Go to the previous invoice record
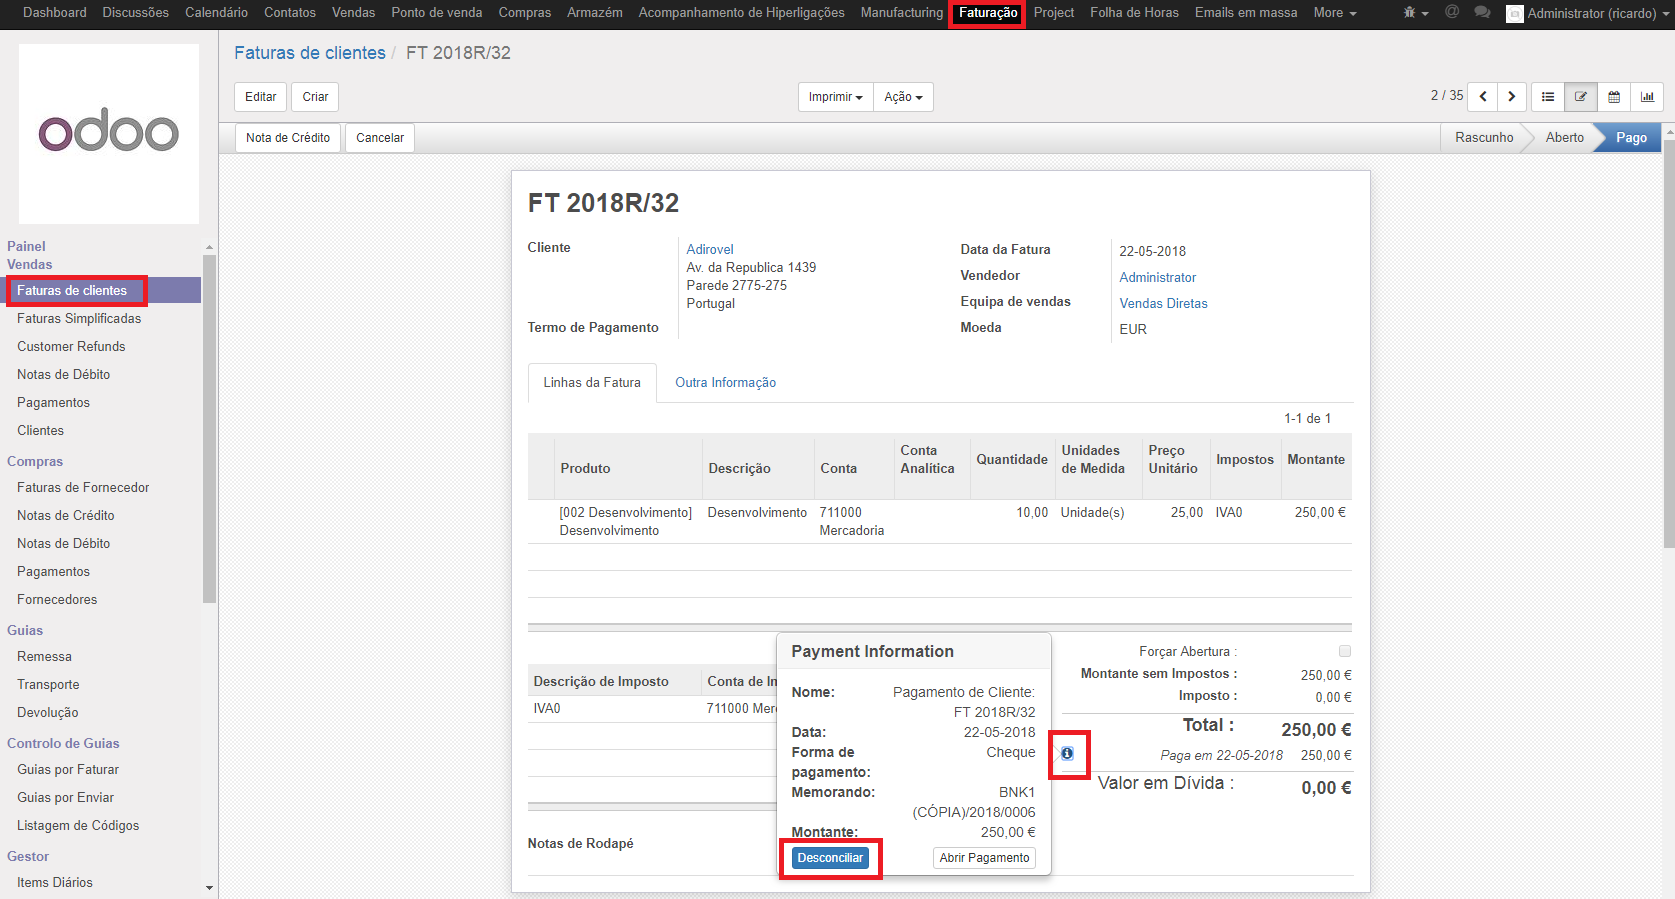The height and width of the screenshot is (899, 1675). pyautogui.click(x=1483, y=97)
